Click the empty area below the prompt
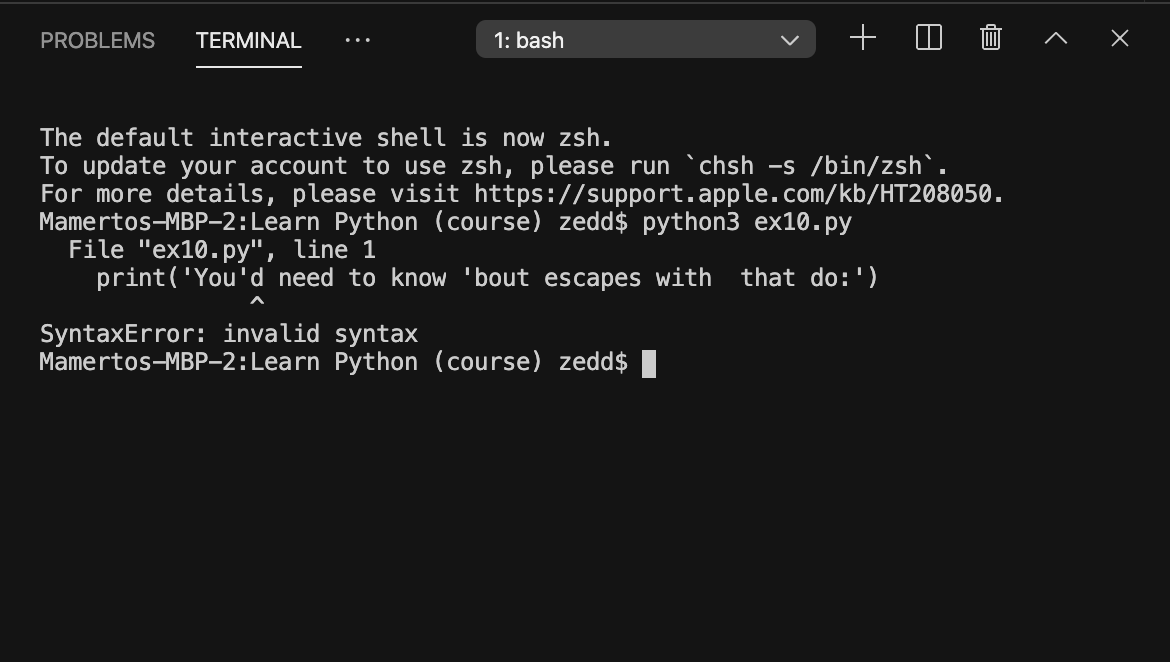Viewport: 1170px width, 662px height. tap(585, 515)
